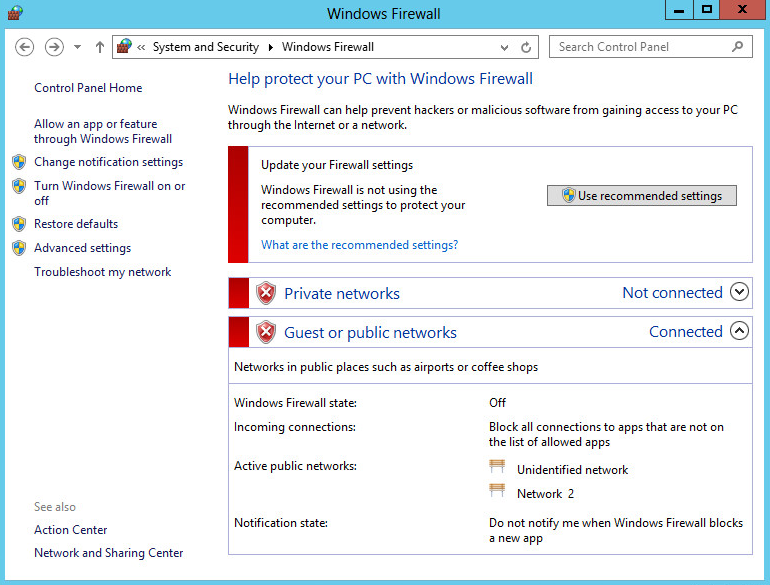Click the Private networks heading
The height and width of the screenshot is (585, 770).
coord(342,293)
